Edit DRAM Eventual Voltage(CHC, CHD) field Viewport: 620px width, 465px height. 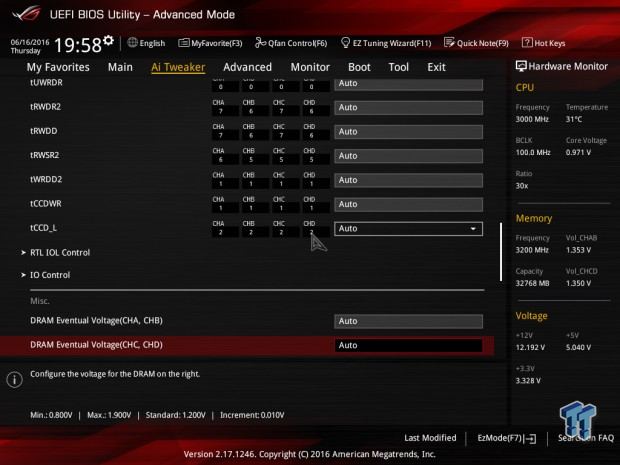[x=408, y=345]
